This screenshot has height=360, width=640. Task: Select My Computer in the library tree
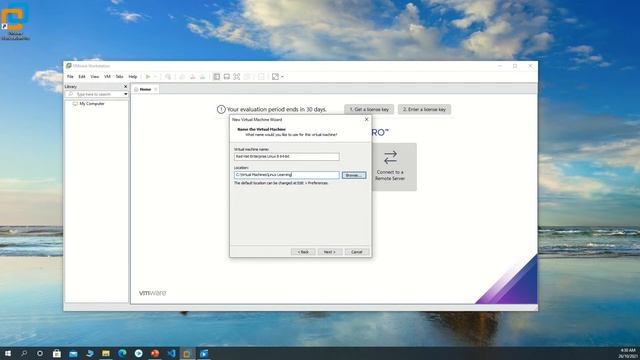coord(91,104)
